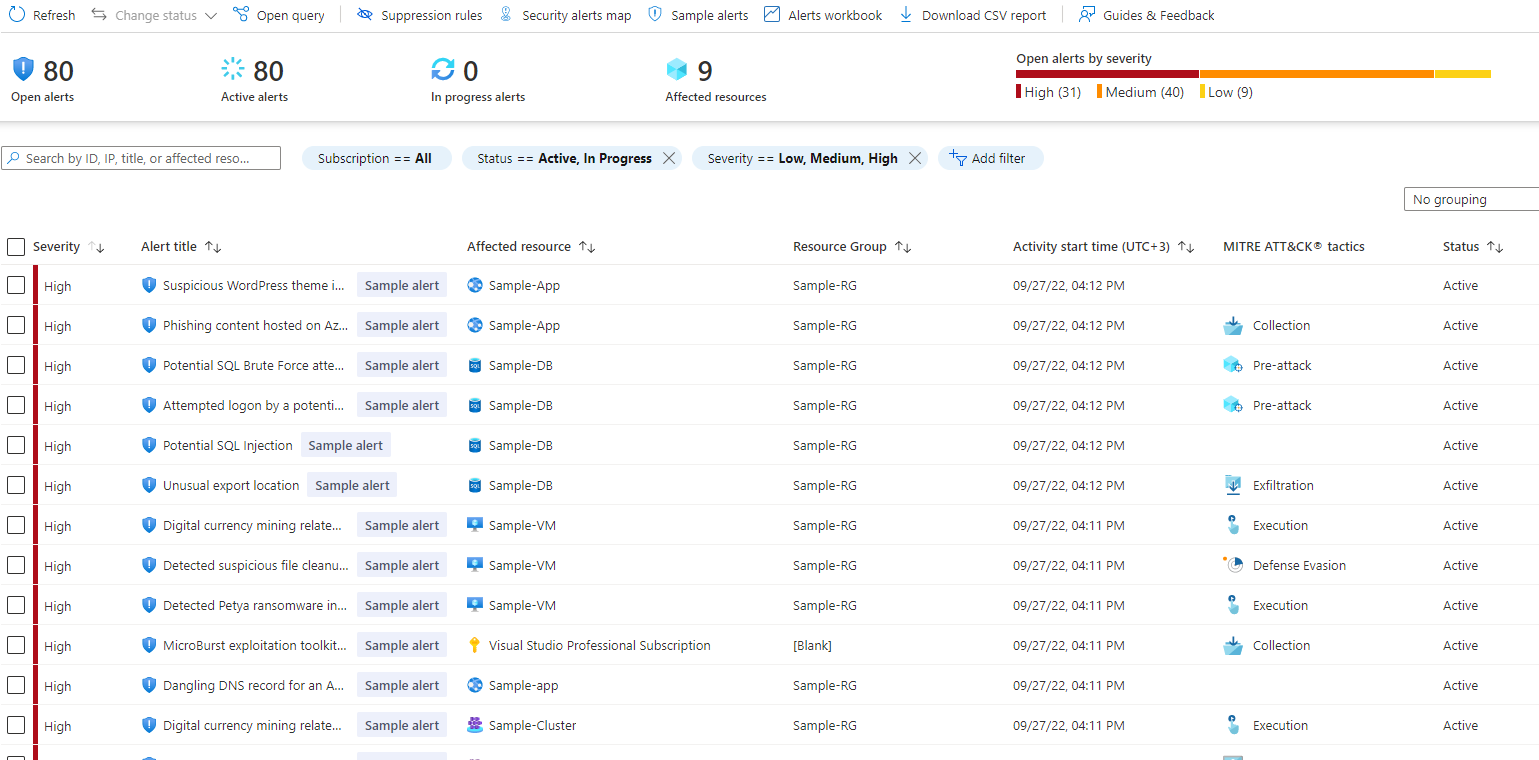The height and width of the screenshot is (760, 1539).
Task: Click the Sample alerts shield icon
Action: click(655, 15)
